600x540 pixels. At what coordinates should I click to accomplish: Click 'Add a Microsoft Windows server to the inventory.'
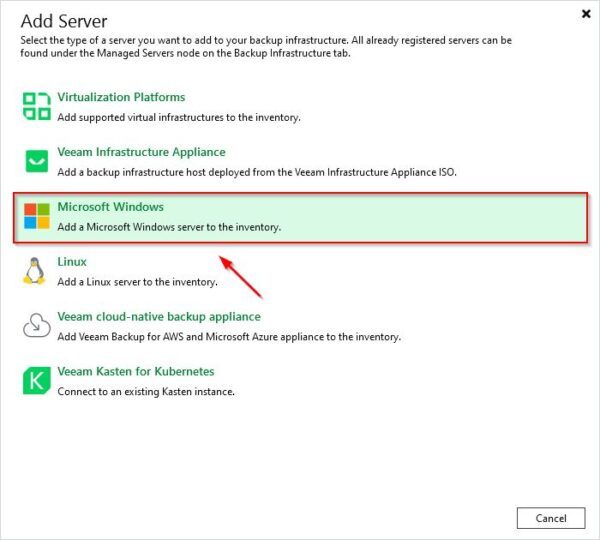coord(169,227)
